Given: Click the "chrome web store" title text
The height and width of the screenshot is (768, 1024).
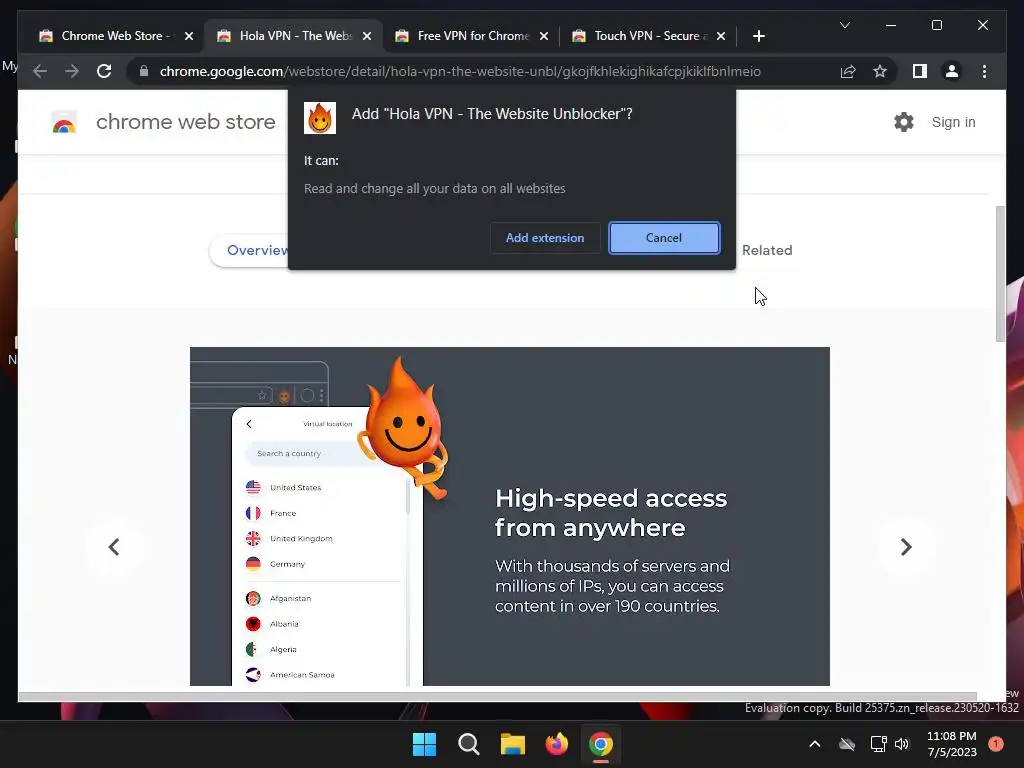Looking at the screenshot, I should [185, 122].
